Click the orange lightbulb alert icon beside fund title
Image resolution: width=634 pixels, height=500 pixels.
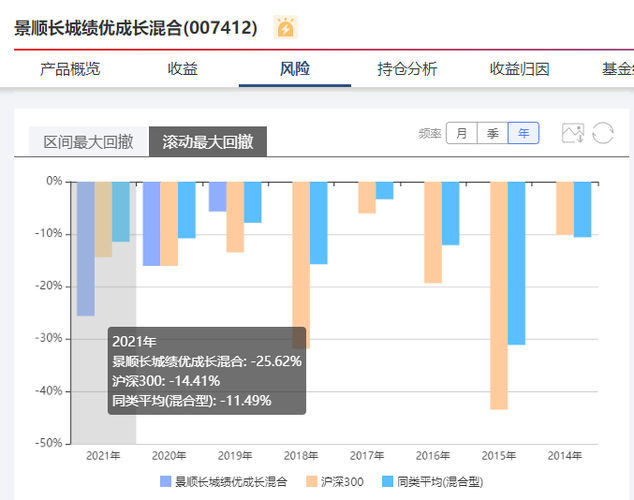click(x=285, y=27)
